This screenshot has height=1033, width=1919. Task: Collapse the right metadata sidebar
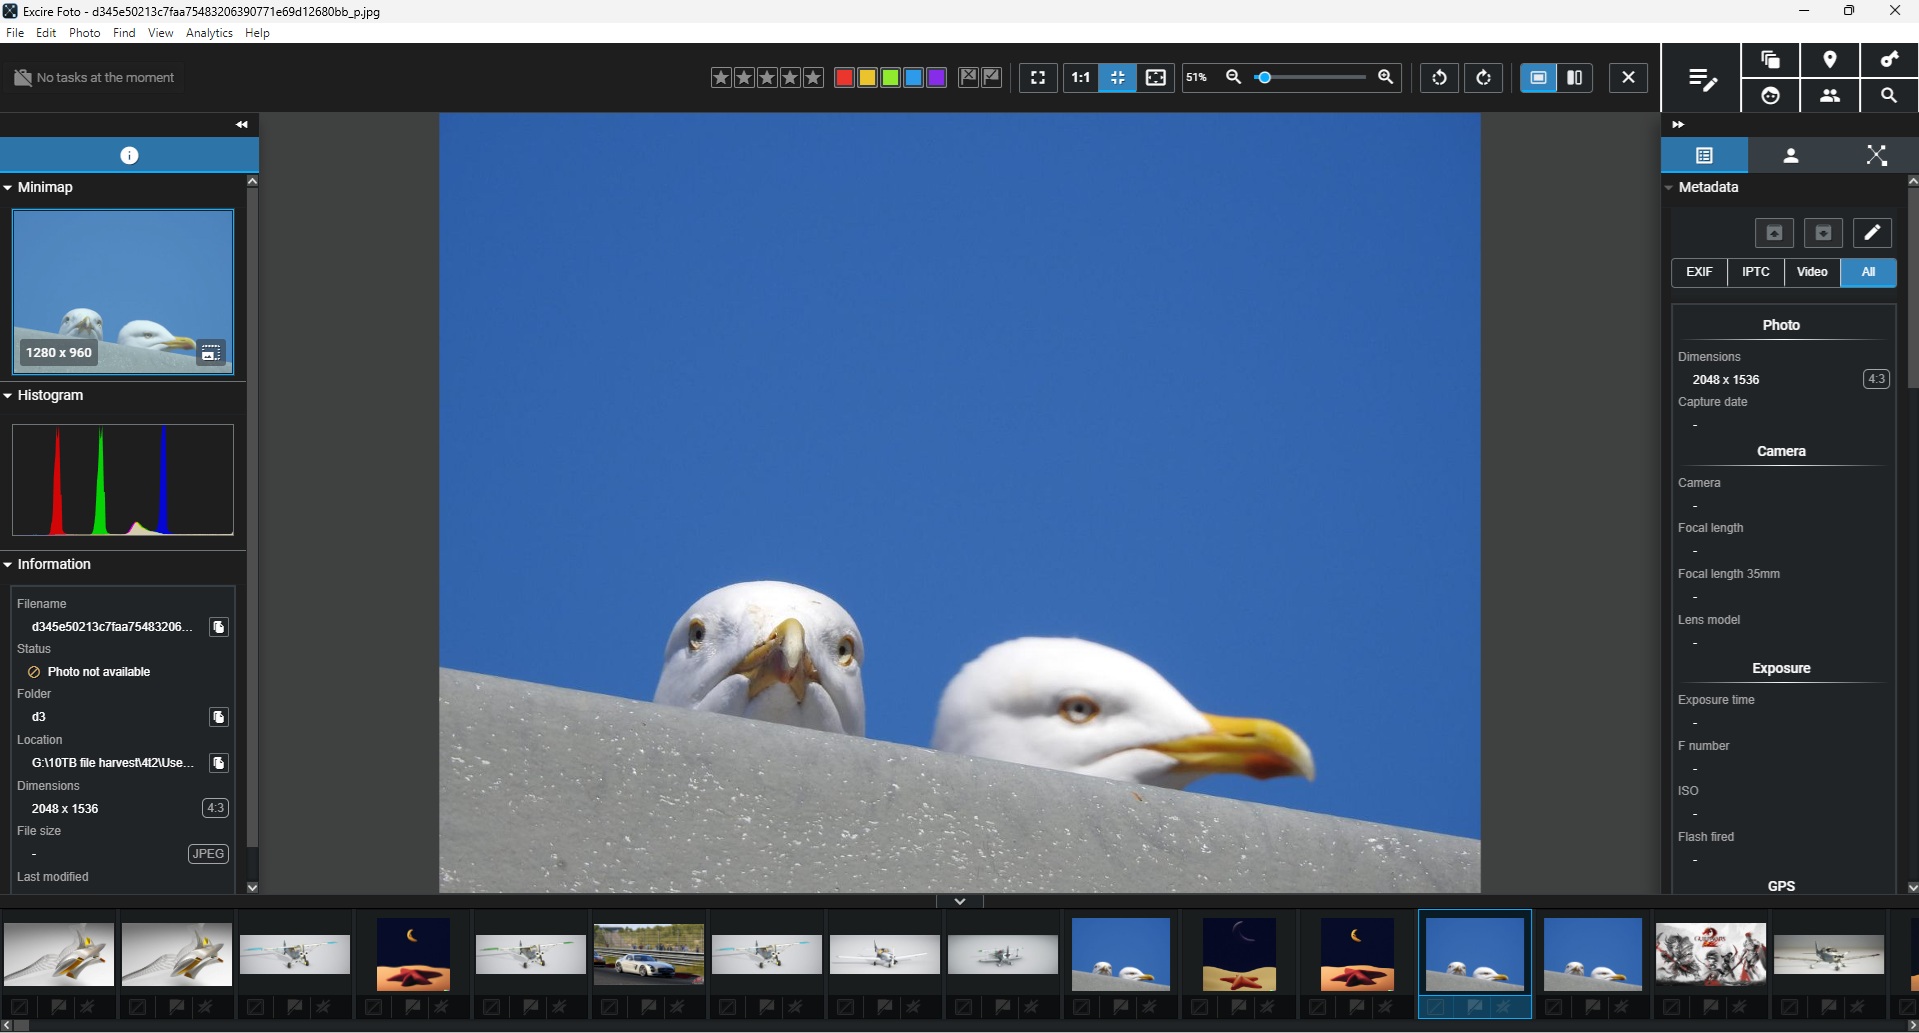click(x=1679, y=123)
